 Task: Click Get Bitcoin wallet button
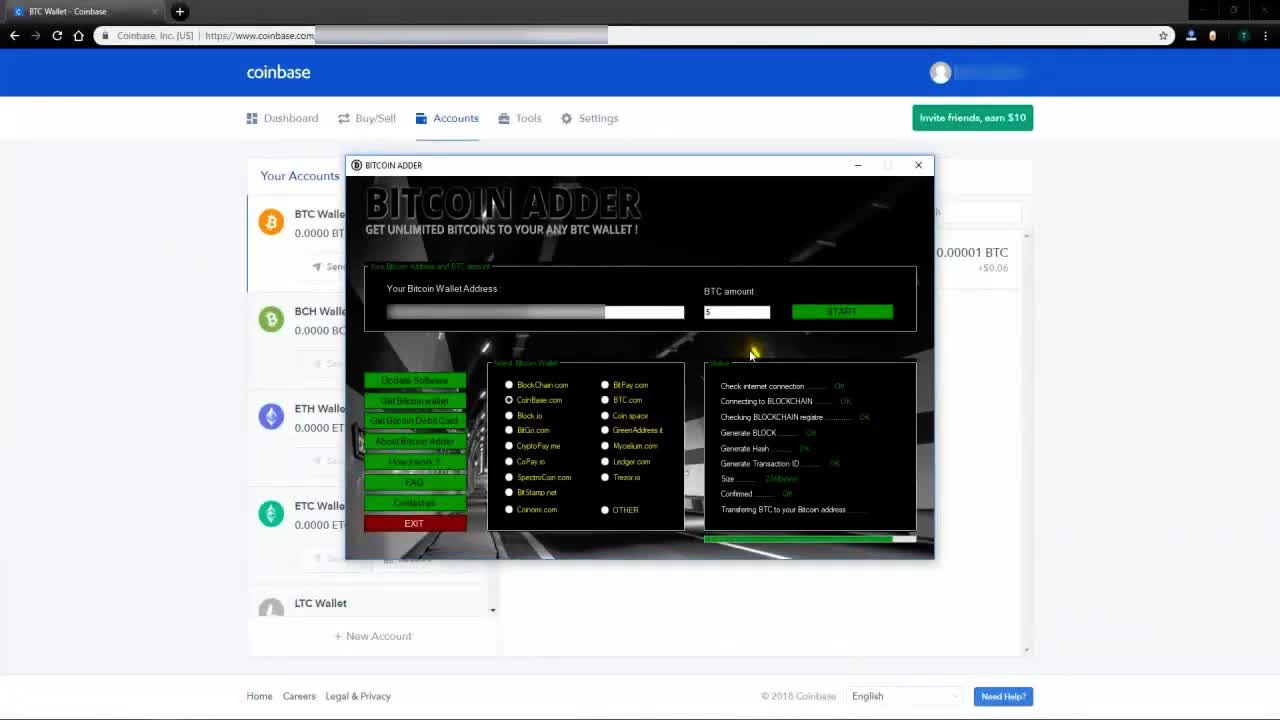click(x=415, y=401)
